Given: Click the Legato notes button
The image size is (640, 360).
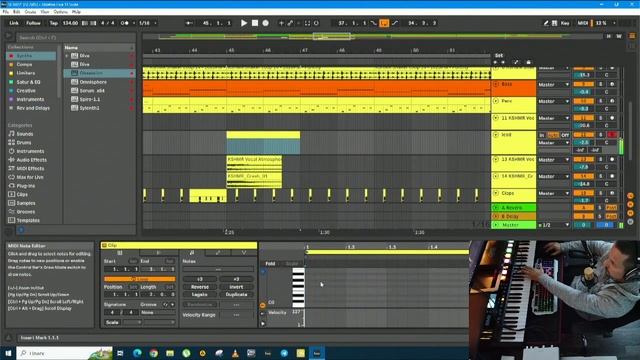Looking at the screenshot, I should (200, 294).
